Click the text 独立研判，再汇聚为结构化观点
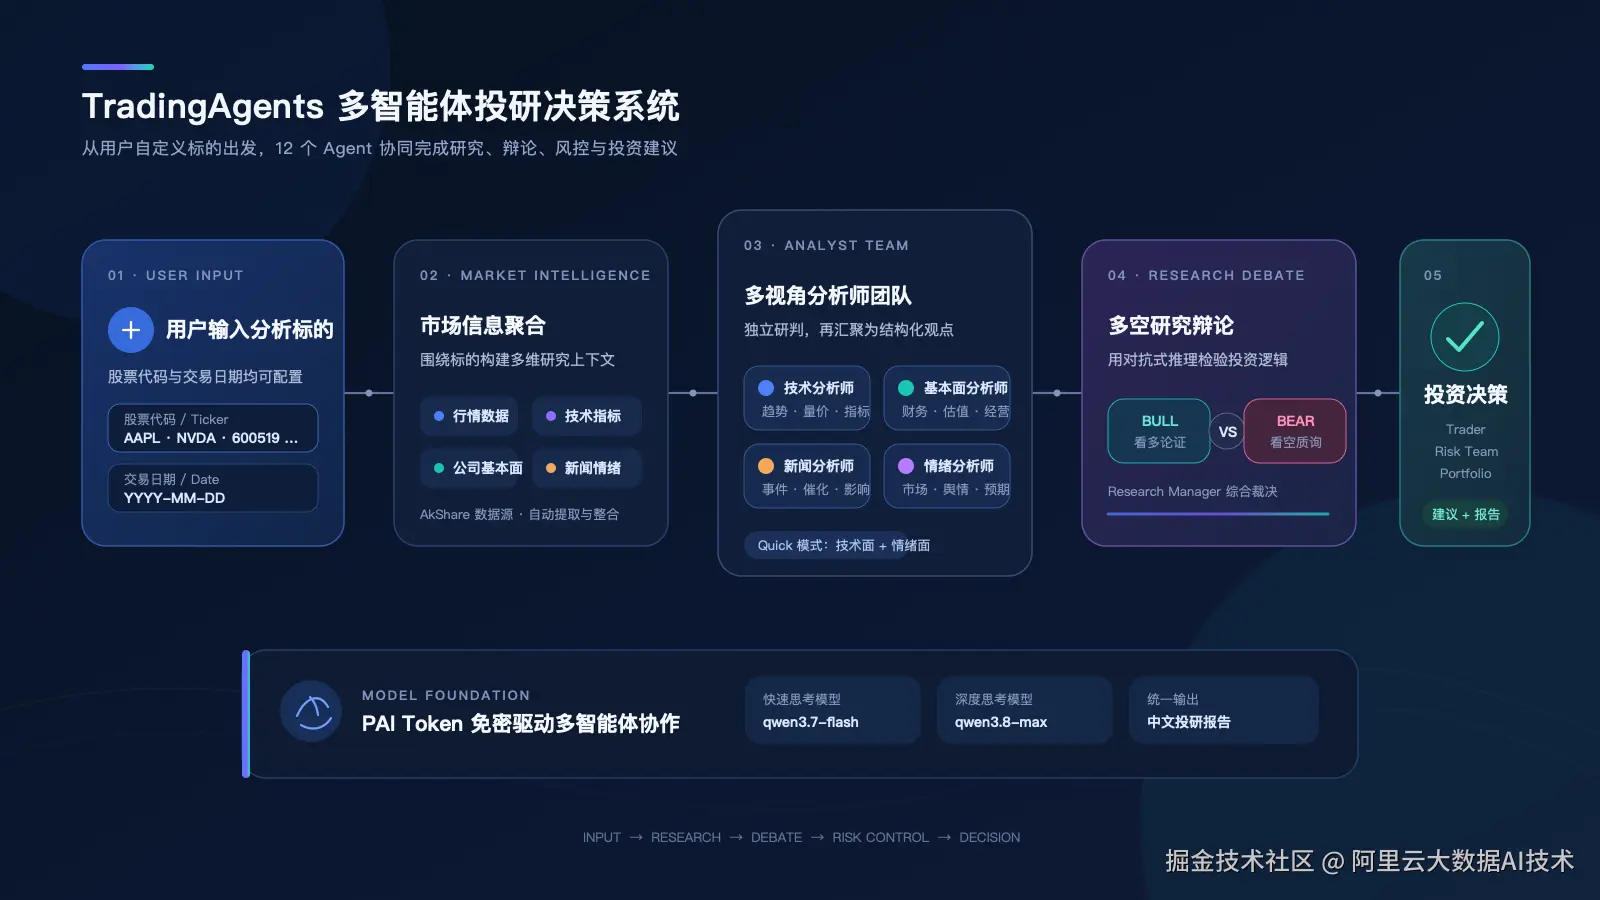This screenshot has height=900, width=1600. tap(849, 330)
